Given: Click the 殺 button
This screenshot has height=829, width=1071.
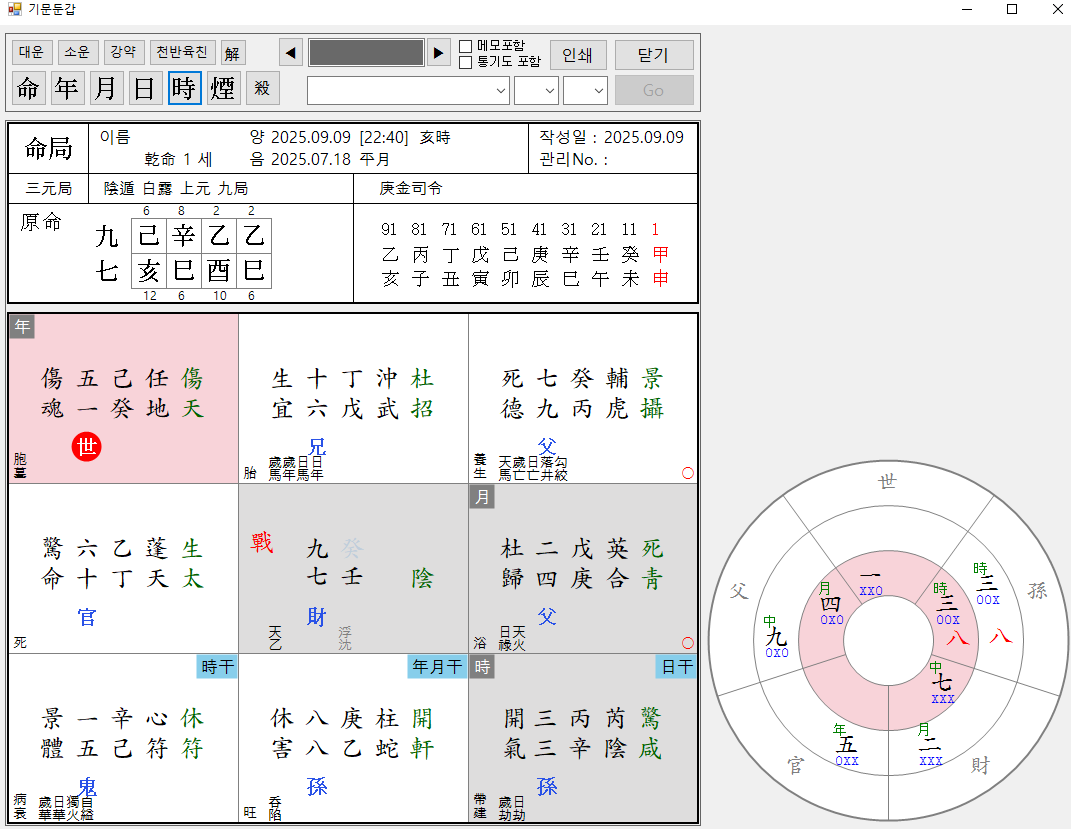Looking at the screenshot, I should click(262, 88).
